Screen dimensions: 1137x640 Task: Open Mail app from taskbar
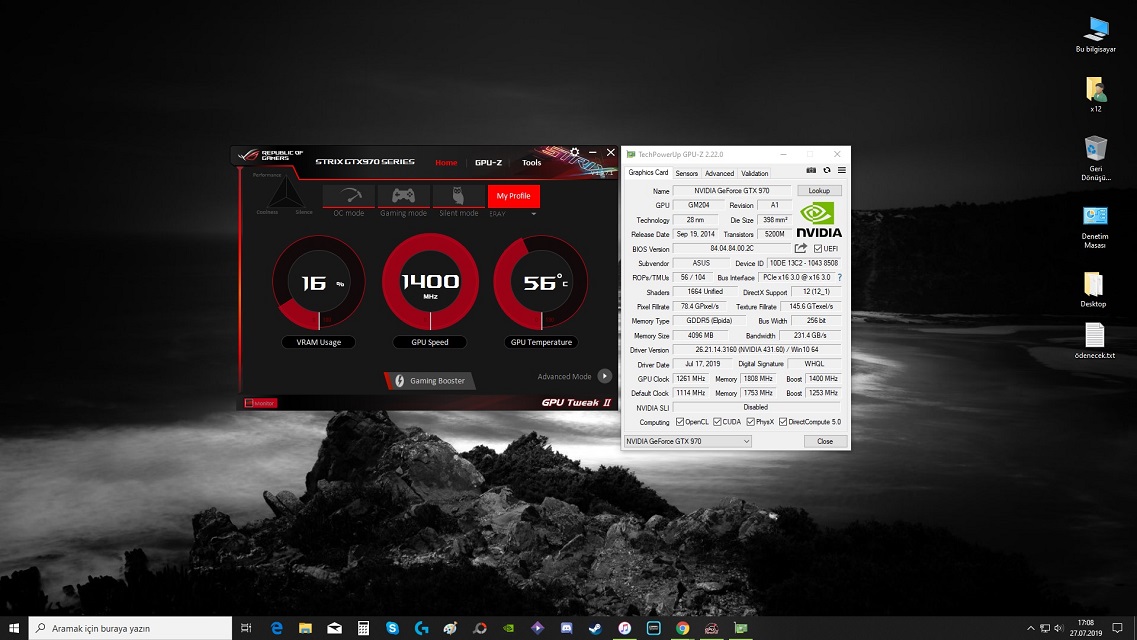334,628
